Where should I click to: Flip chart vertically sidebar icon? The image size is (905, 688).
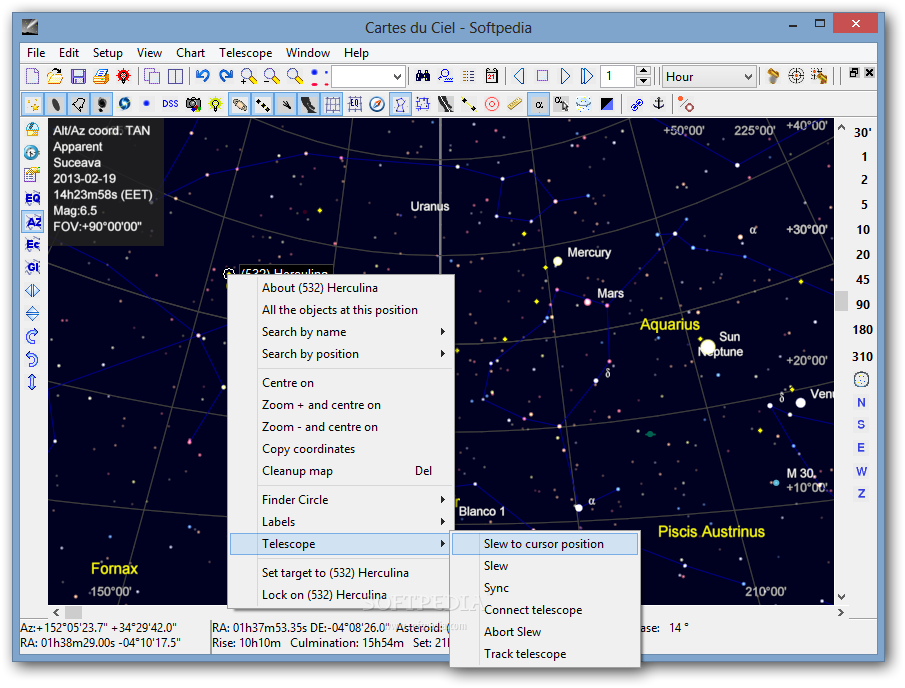(x=33, y=313)
